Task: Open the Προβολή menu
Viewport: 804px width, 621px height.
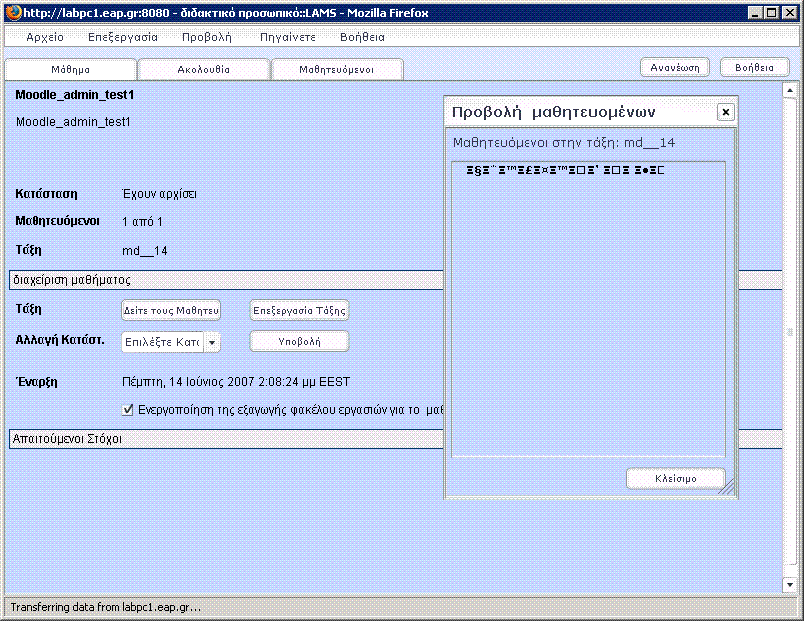Action: 207,37
